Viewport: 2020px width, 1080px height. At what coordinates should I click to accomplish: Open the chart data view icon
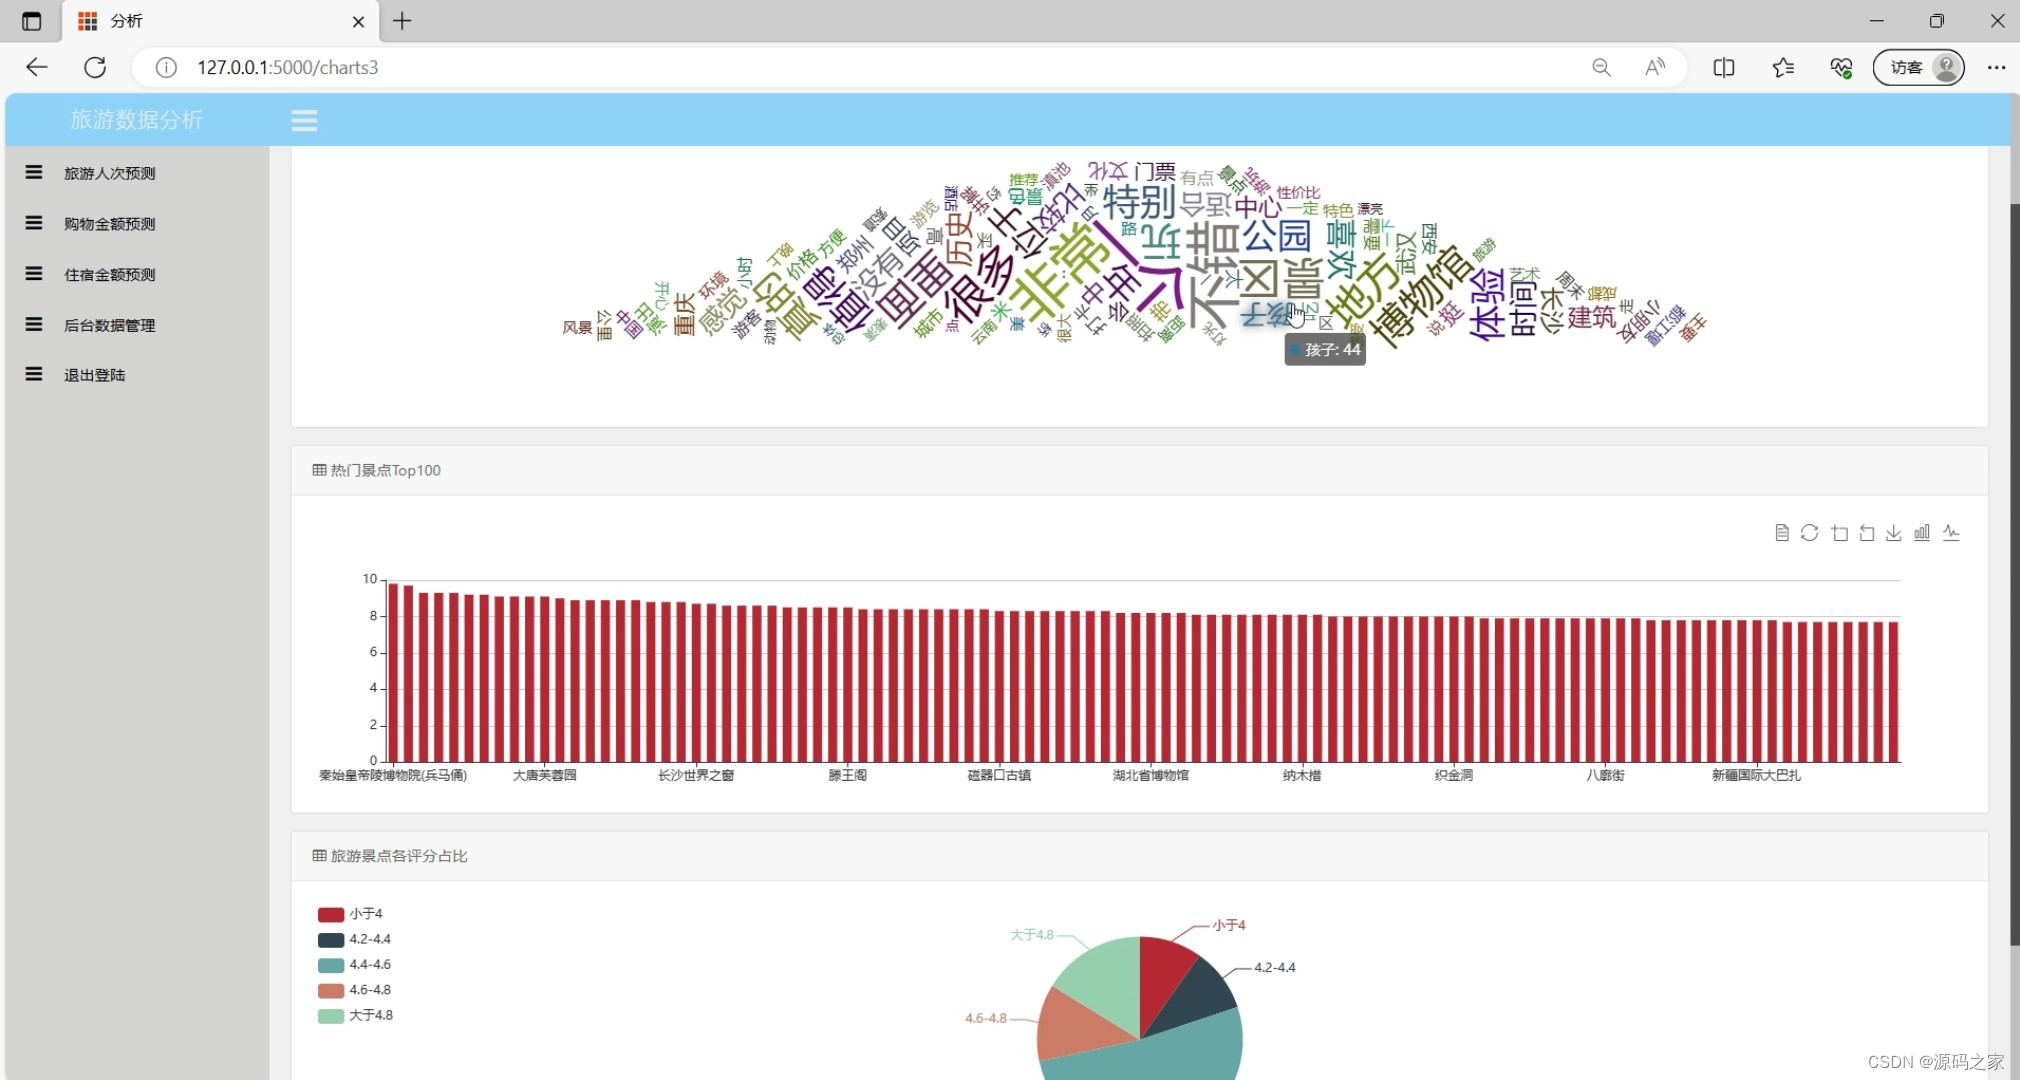[1781, 533]
